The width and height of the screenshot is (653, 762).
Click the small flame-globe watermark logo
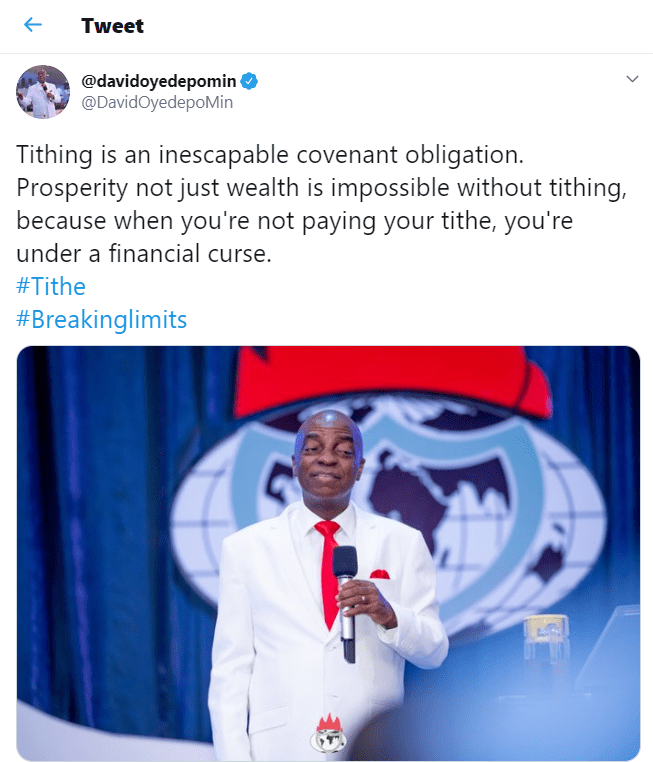pyautogui.click(x=329, y=733)
